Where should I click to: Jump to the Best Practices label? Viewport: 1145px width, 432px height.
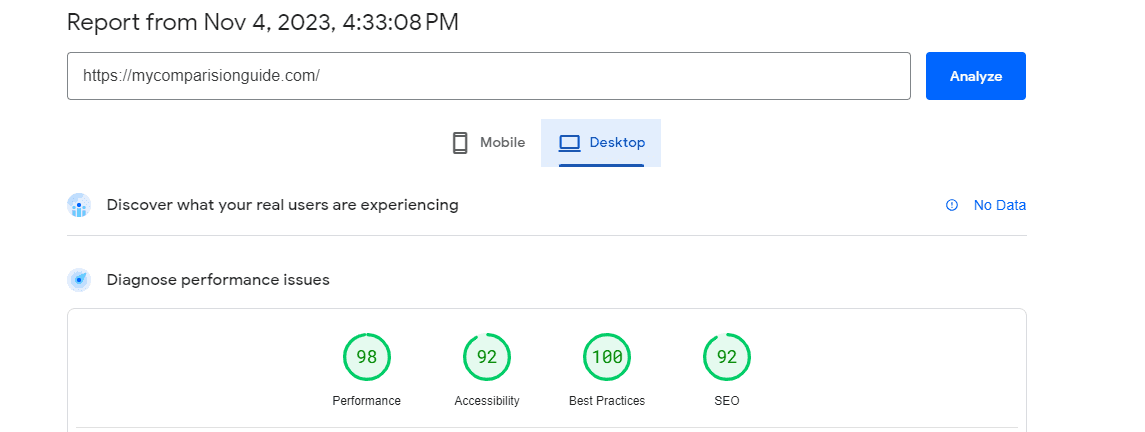607,401
